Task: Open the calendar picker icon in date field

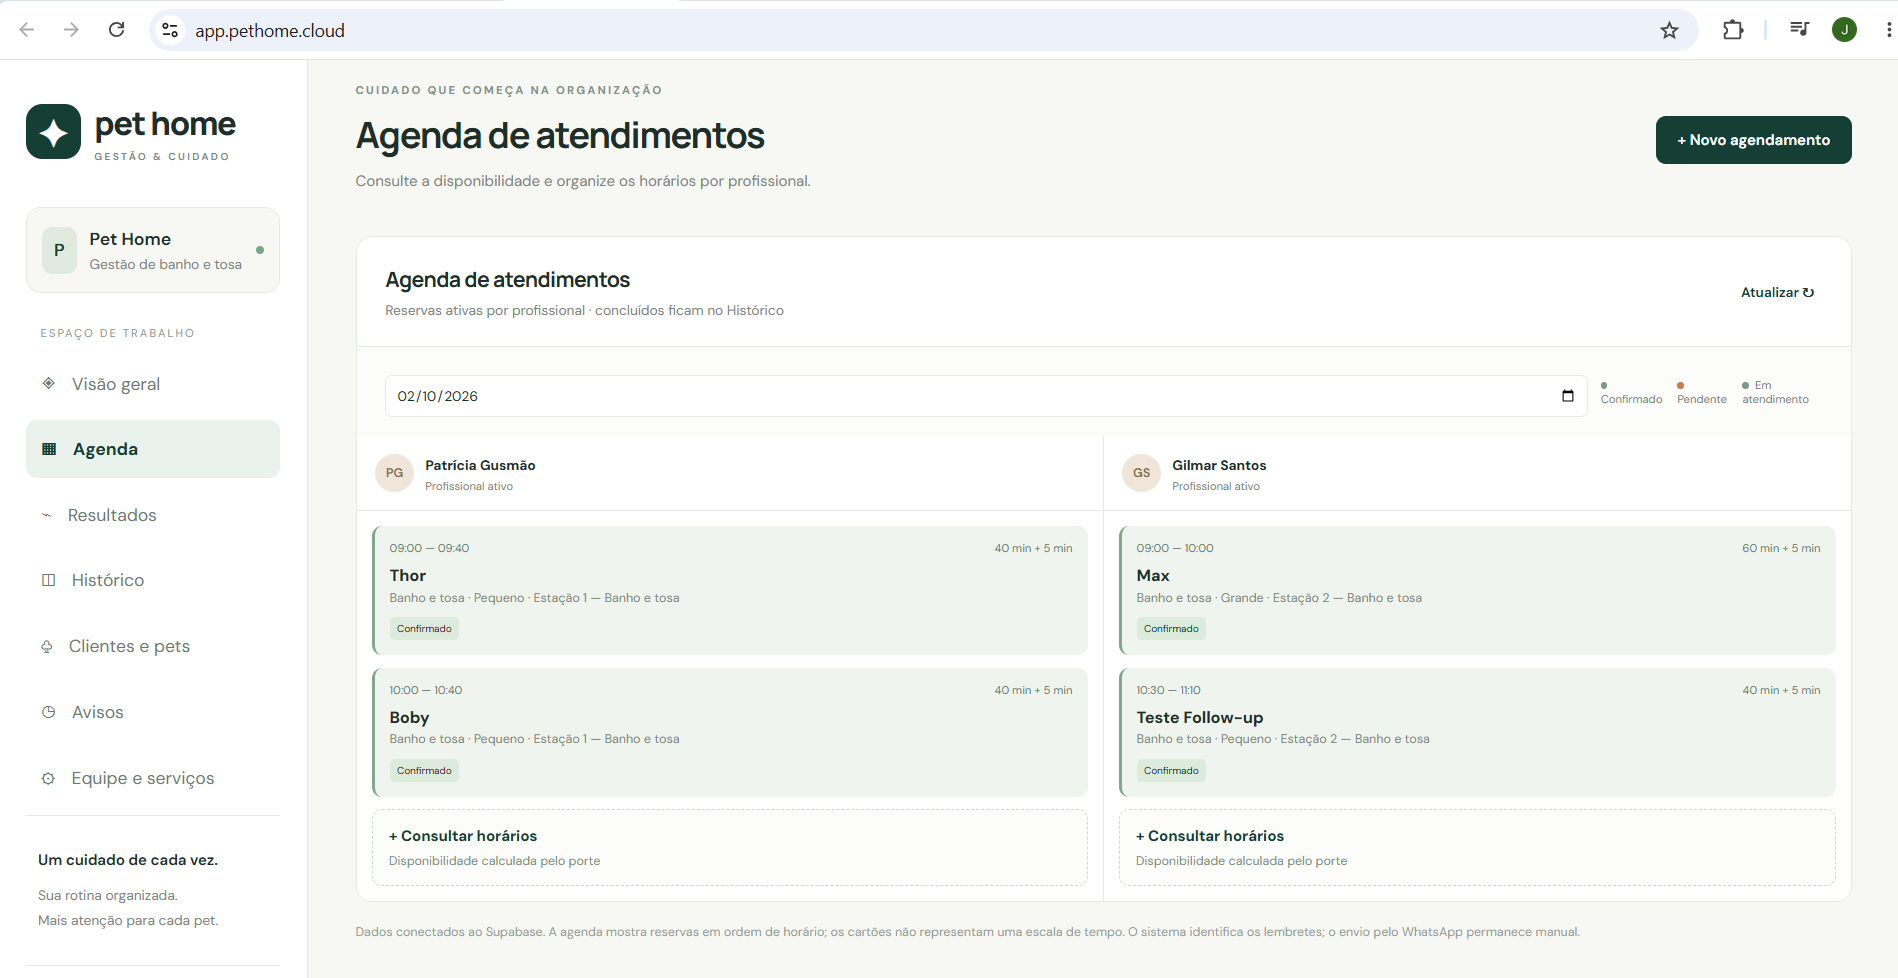Action: pyautogui.click(x=1568, y=396)
